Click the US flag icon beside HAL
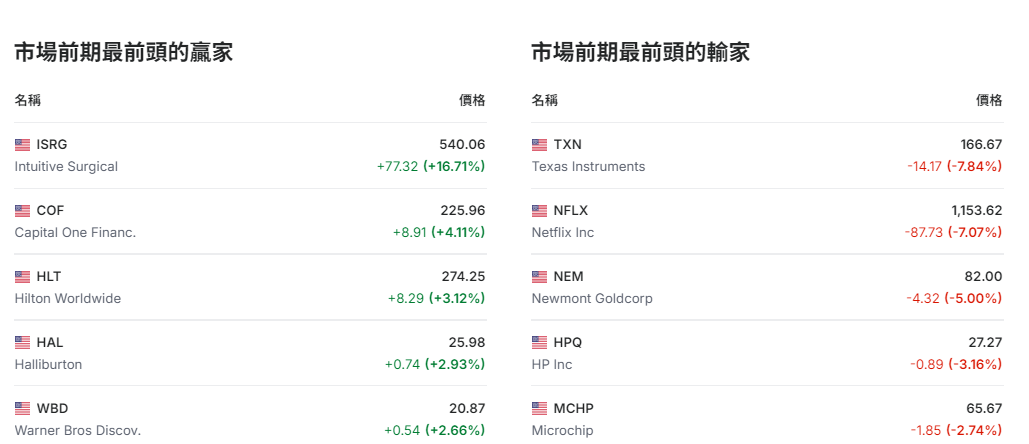Viewport: 1029px width, 444px height. (22, 343)
